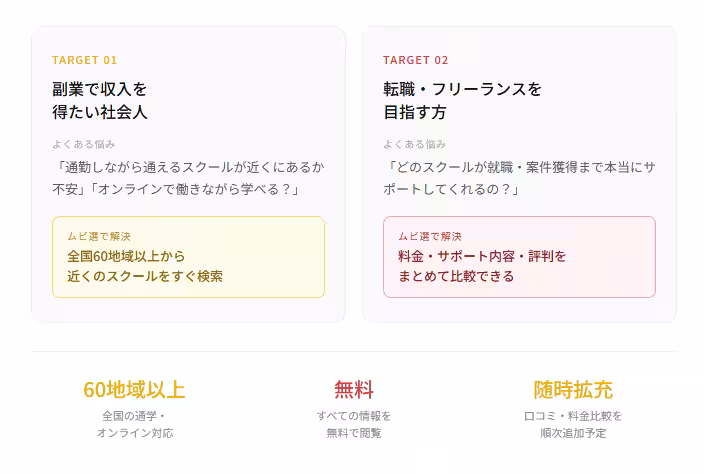Click the red 無料 statistic

tap(354, 389)
